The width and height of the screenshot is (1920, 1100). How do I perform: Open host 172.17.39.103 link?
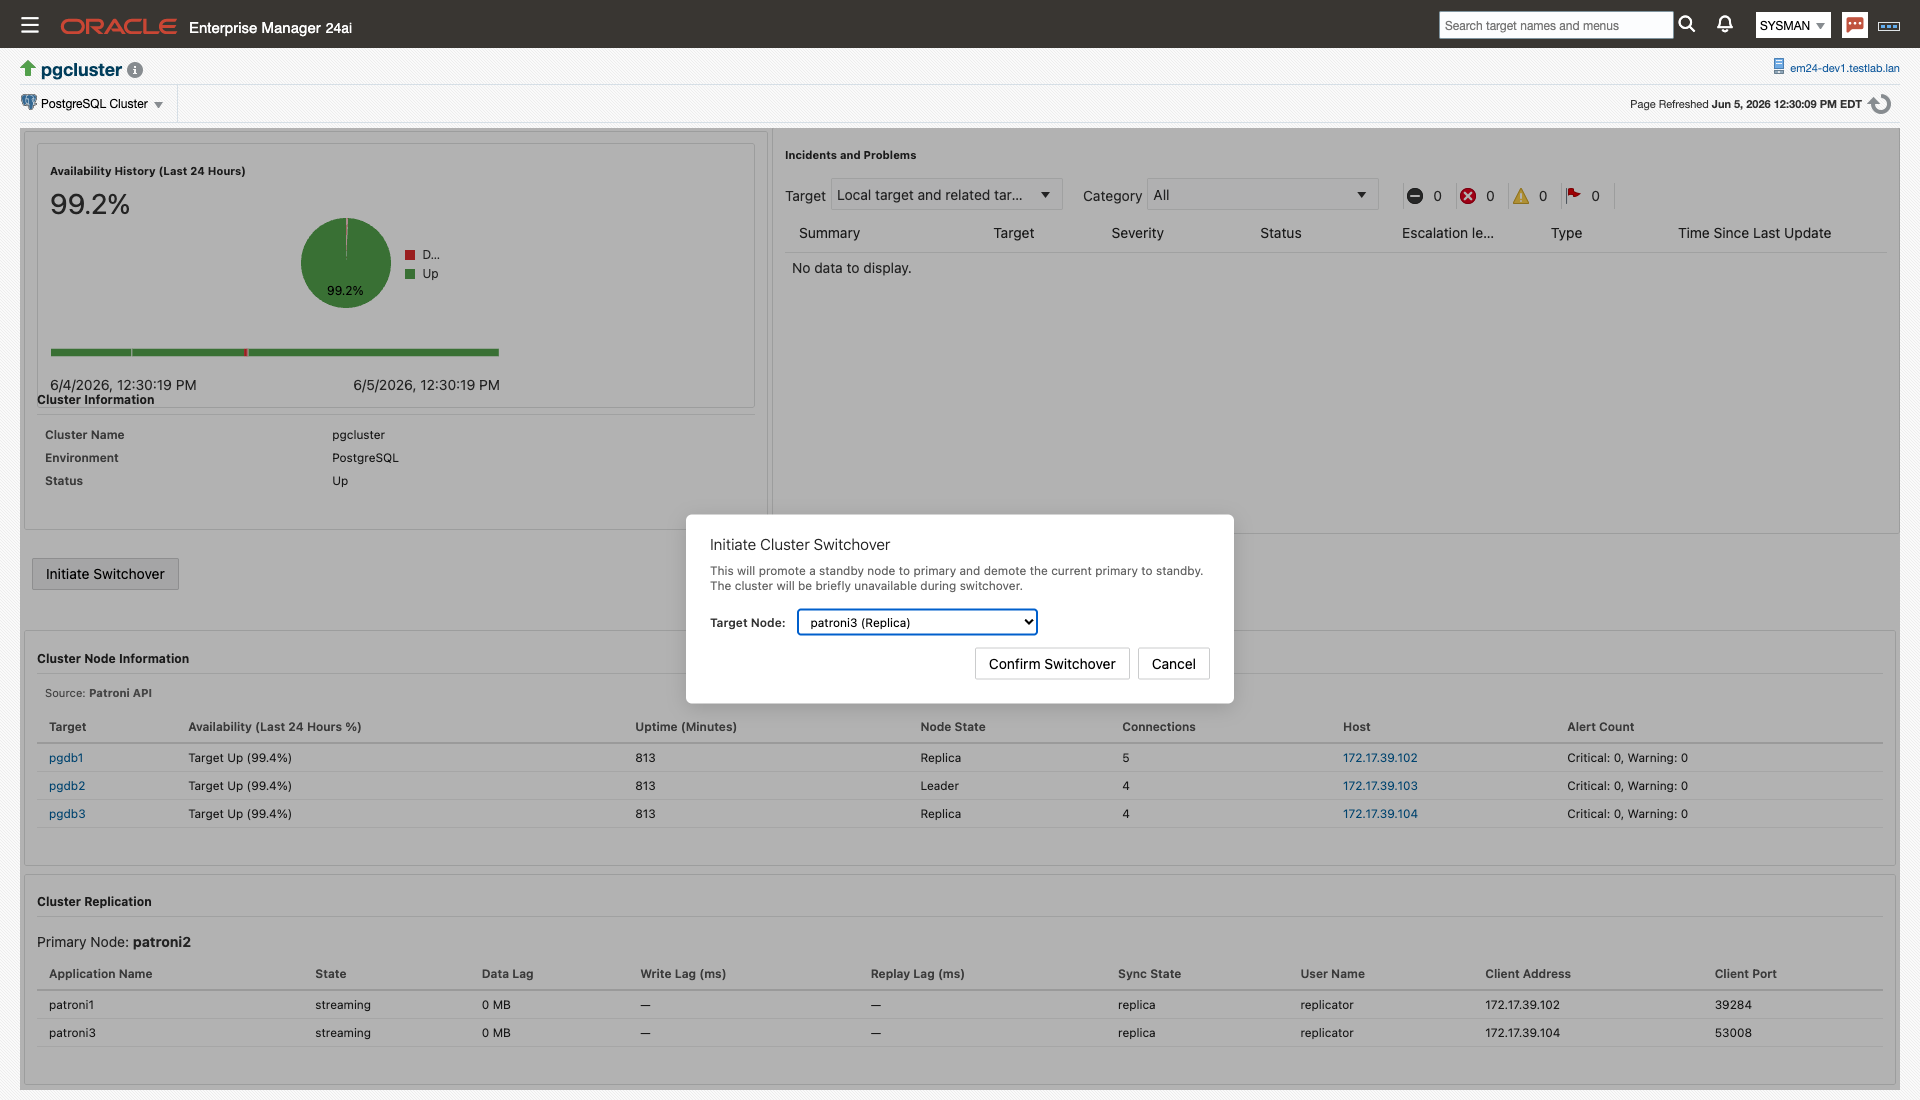tap(1380, 786)
